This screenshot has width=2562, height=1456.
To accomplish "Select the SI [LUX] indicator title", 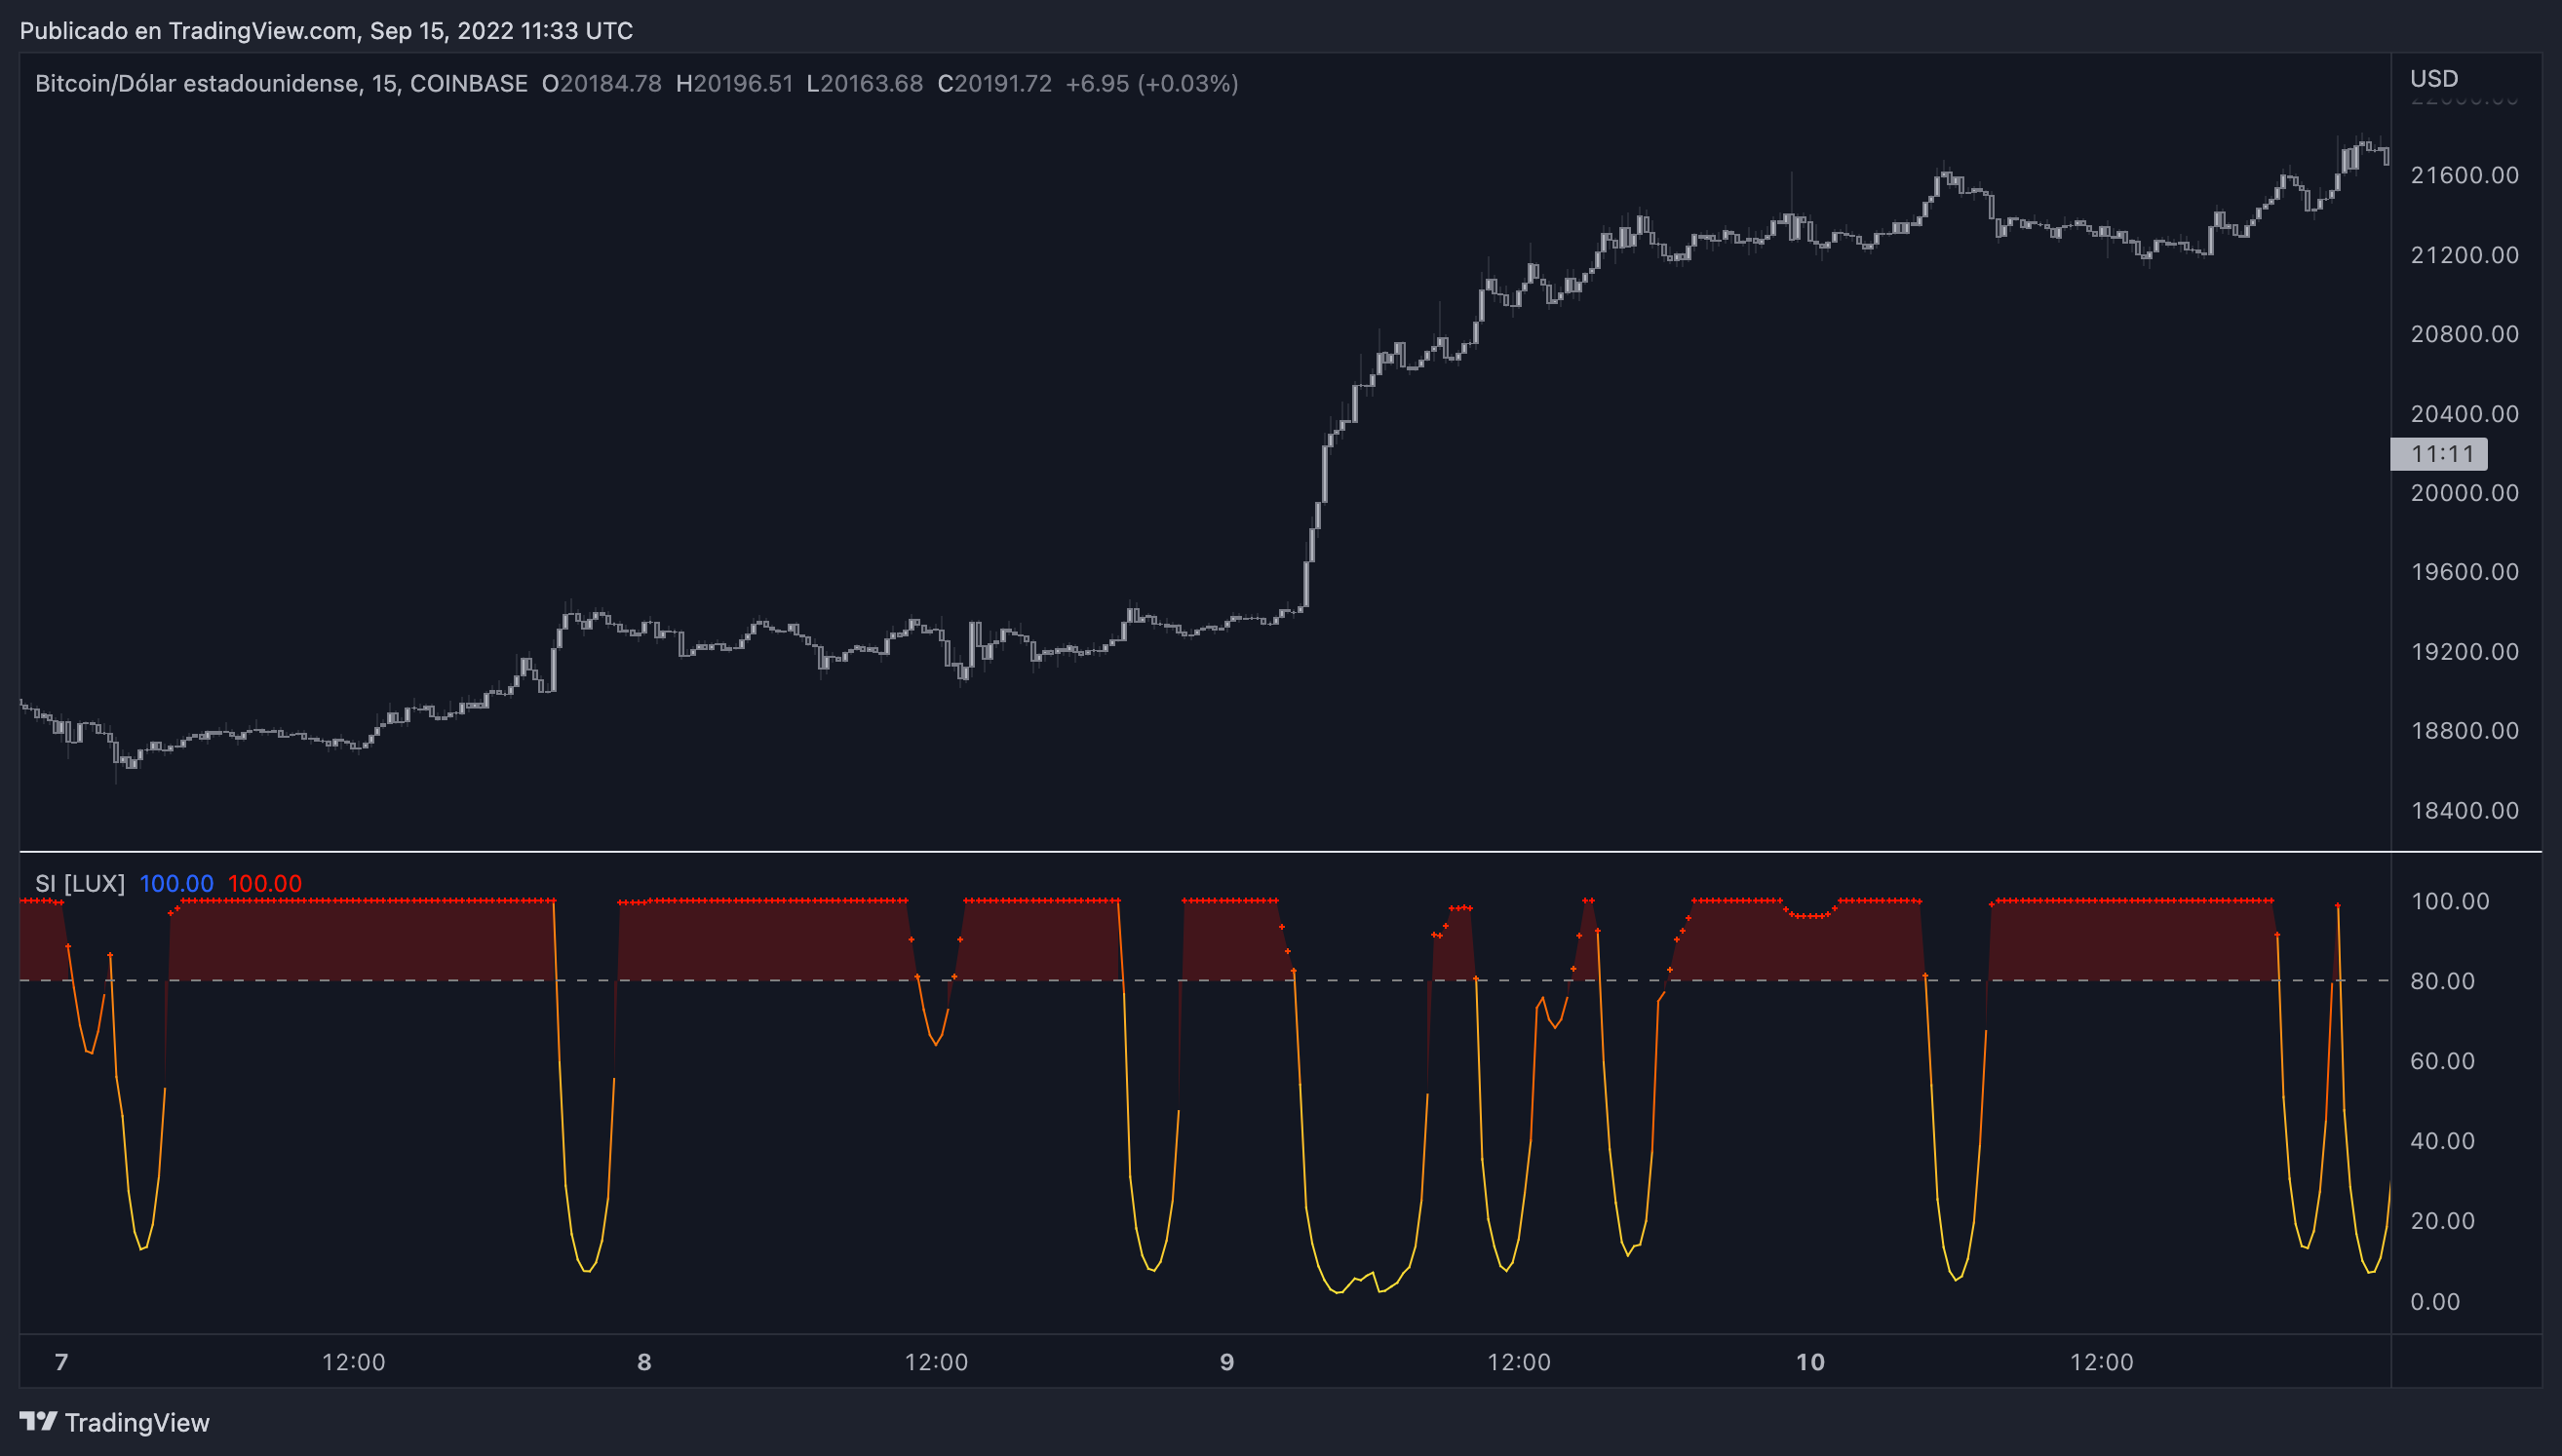I will click(80, 883).
